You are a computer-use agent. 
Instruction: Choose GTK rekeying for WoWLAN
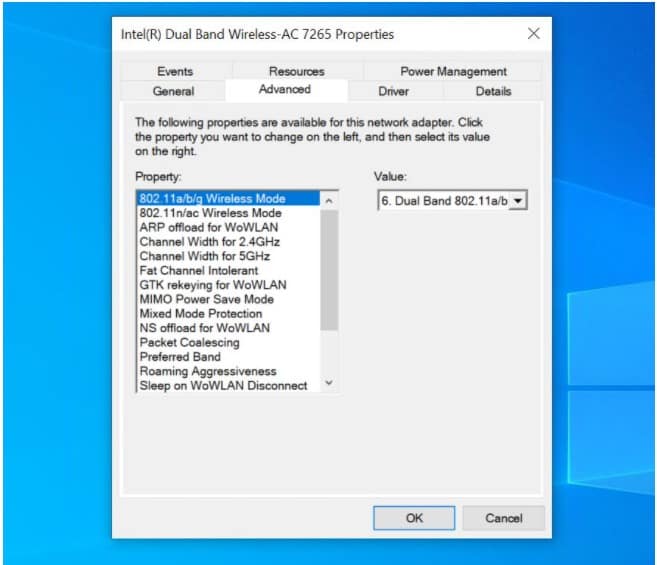[x=228, y=285]
